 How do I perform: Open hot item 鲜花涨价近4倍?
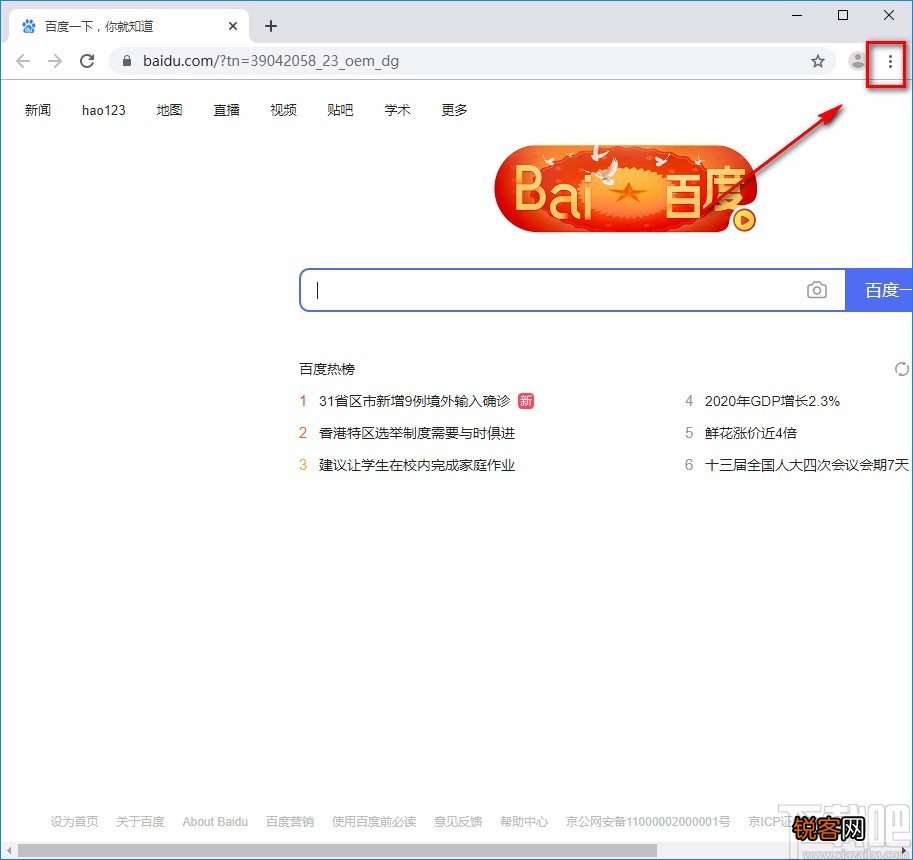pos(751,433)
